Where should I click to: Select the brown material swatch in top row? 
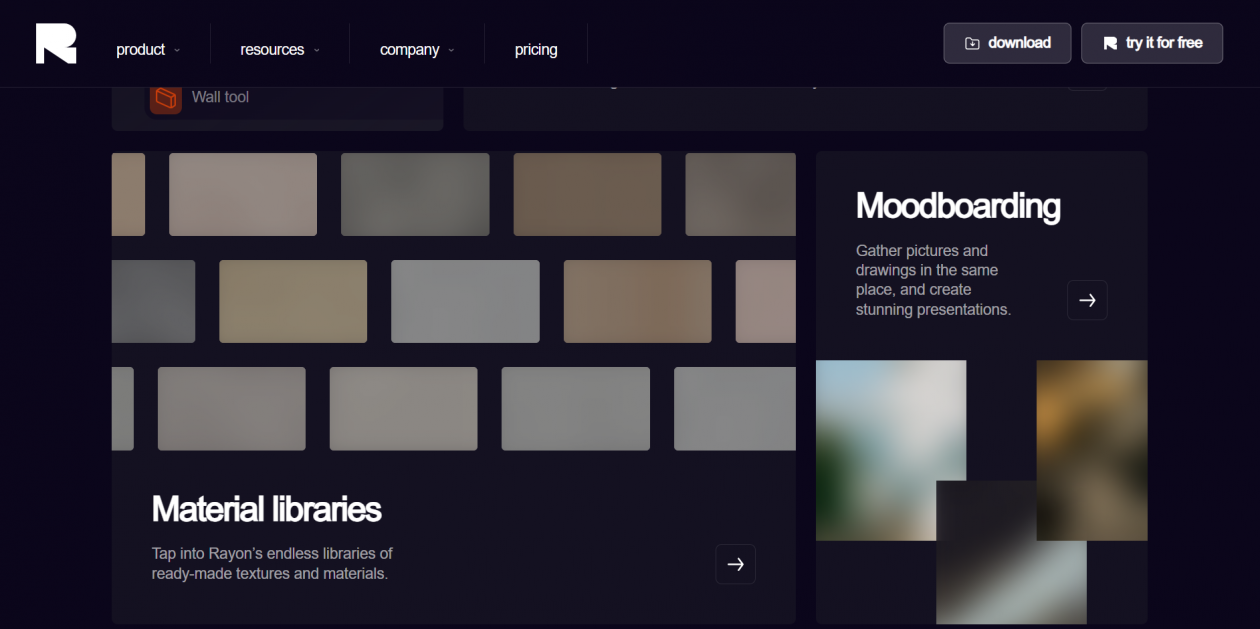coord(587,194)
